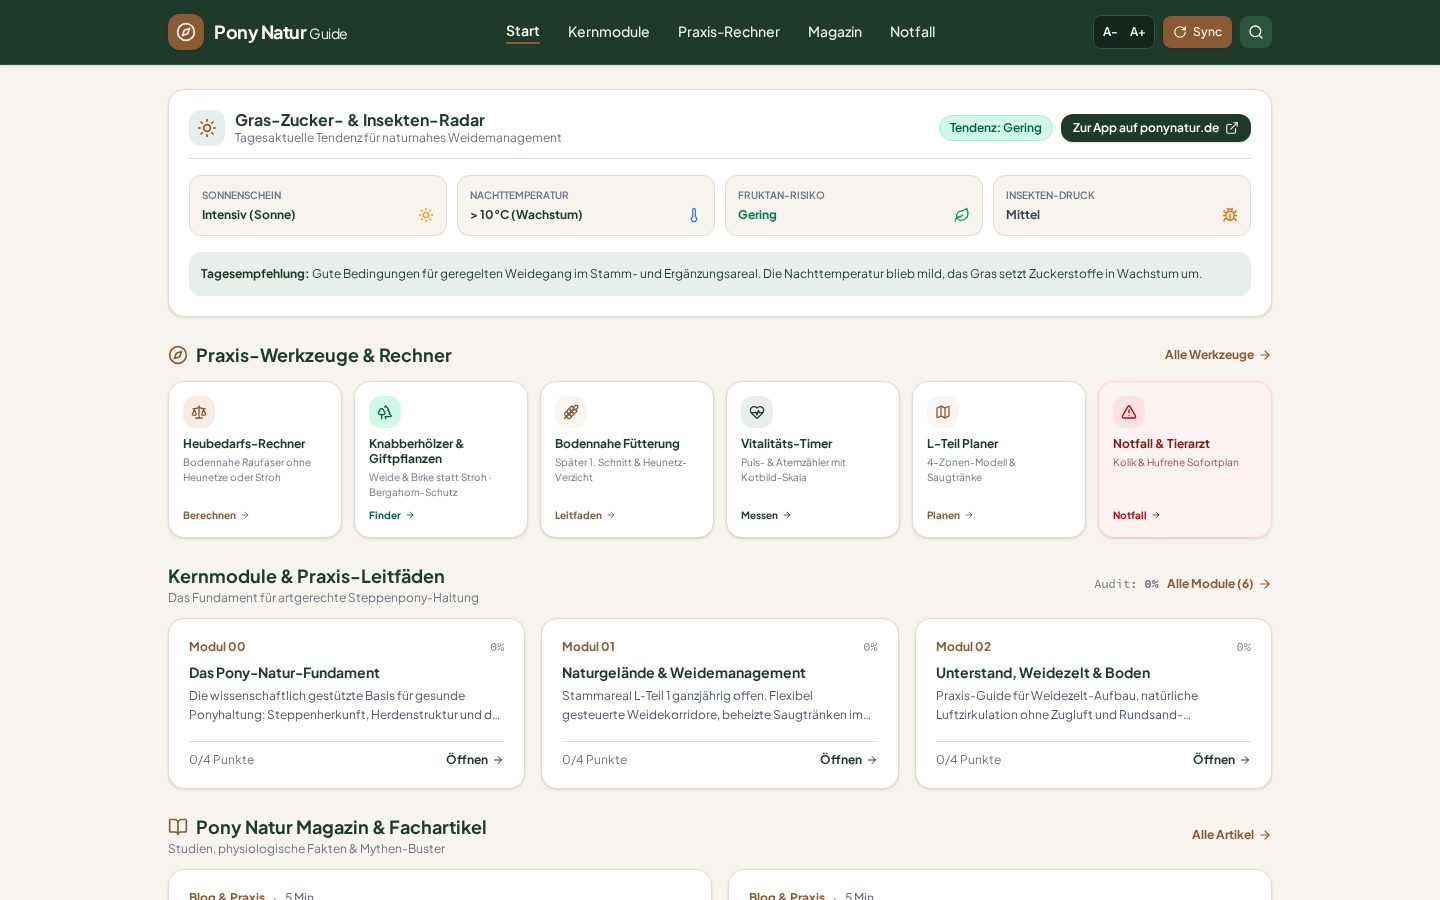Click the Tendenz: Gering badge
Image resolution: width=1440 pixels, height=900 pixels.
point(996,128)
